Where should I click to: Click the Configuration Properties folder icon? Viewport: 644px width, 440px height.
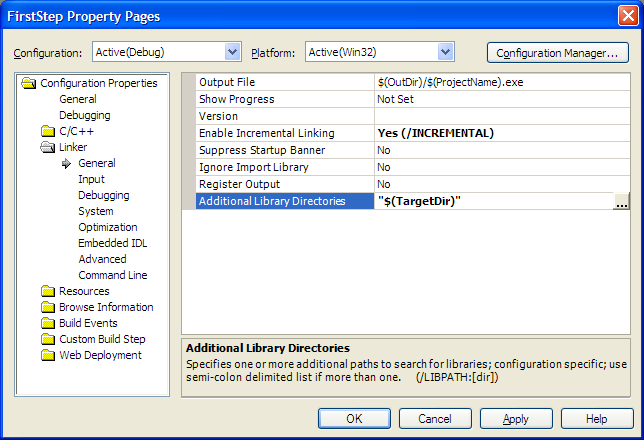point(28,84)
